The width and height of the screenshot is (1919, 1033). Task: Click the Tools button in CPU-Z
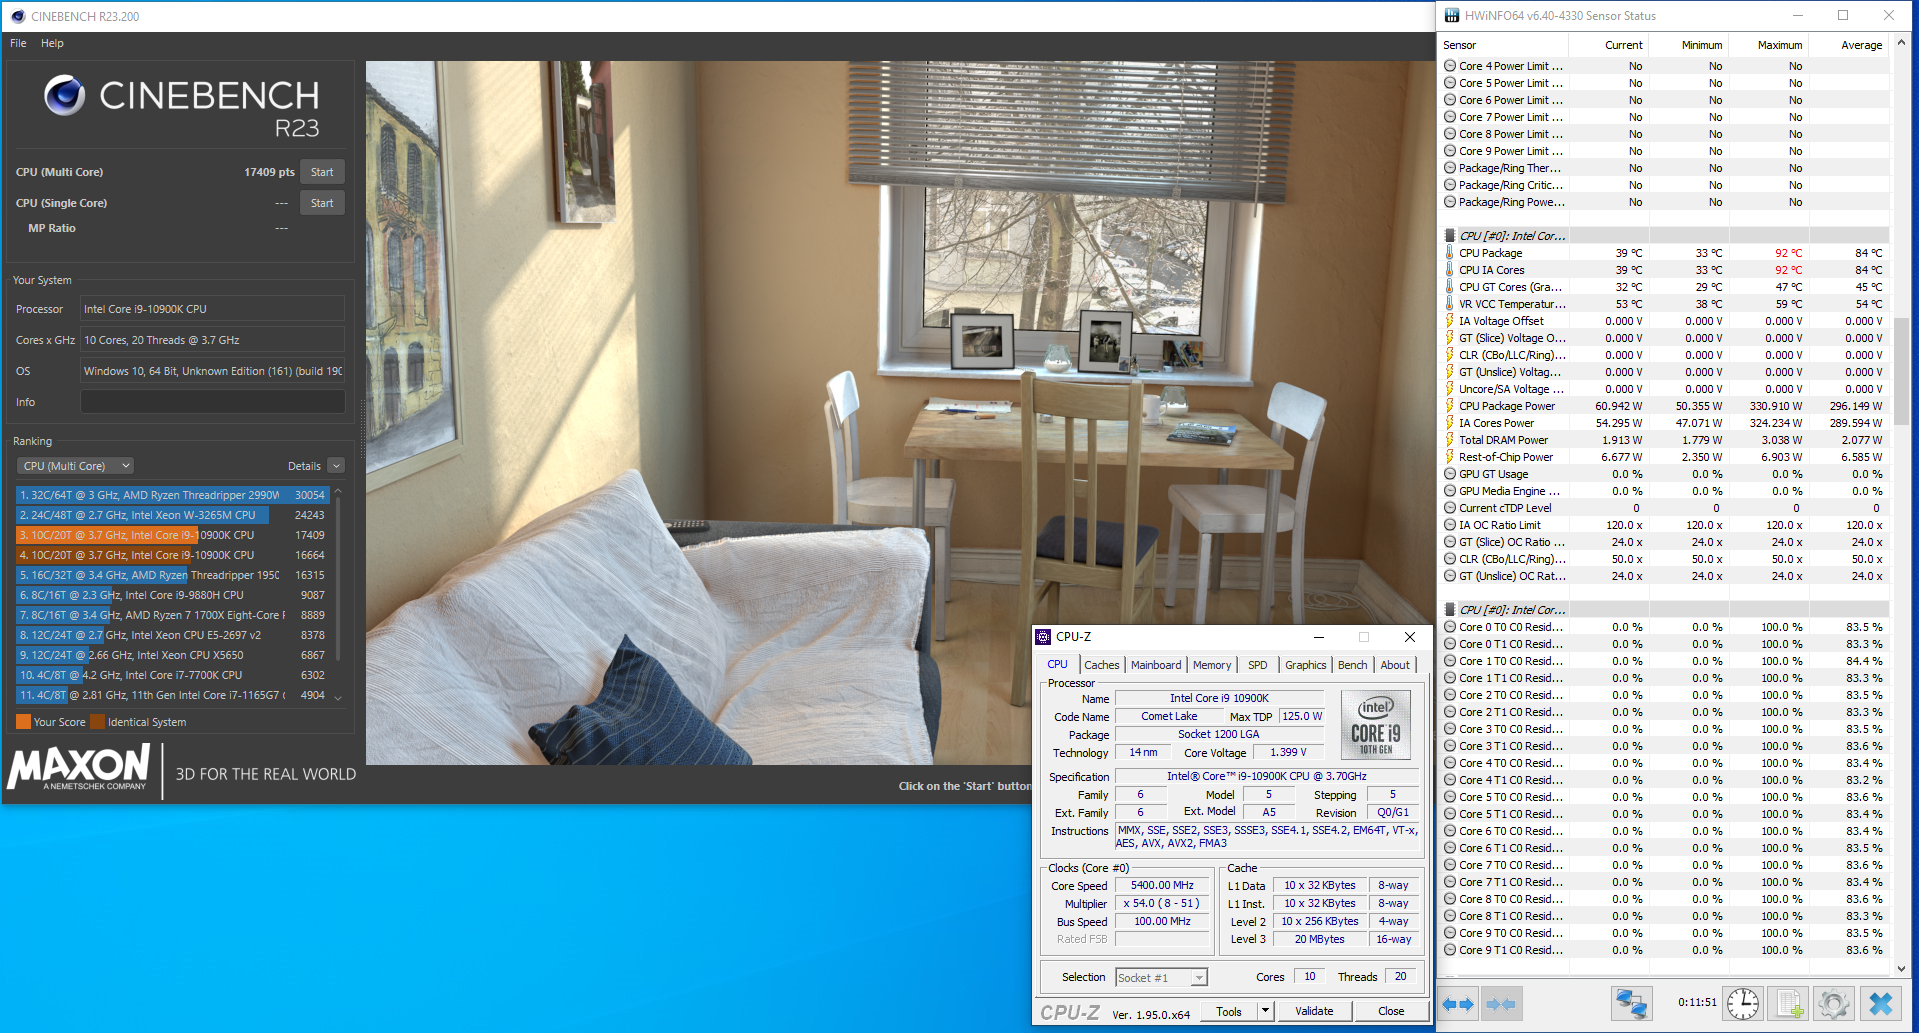1229,1011
